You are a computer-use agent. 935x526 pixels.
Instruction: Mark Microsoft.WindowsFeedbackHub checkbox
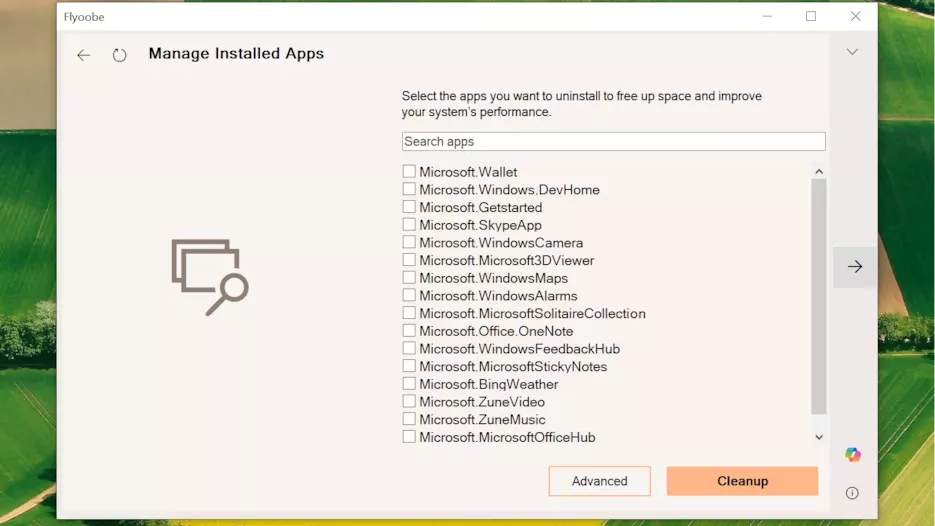click(409, 349)
